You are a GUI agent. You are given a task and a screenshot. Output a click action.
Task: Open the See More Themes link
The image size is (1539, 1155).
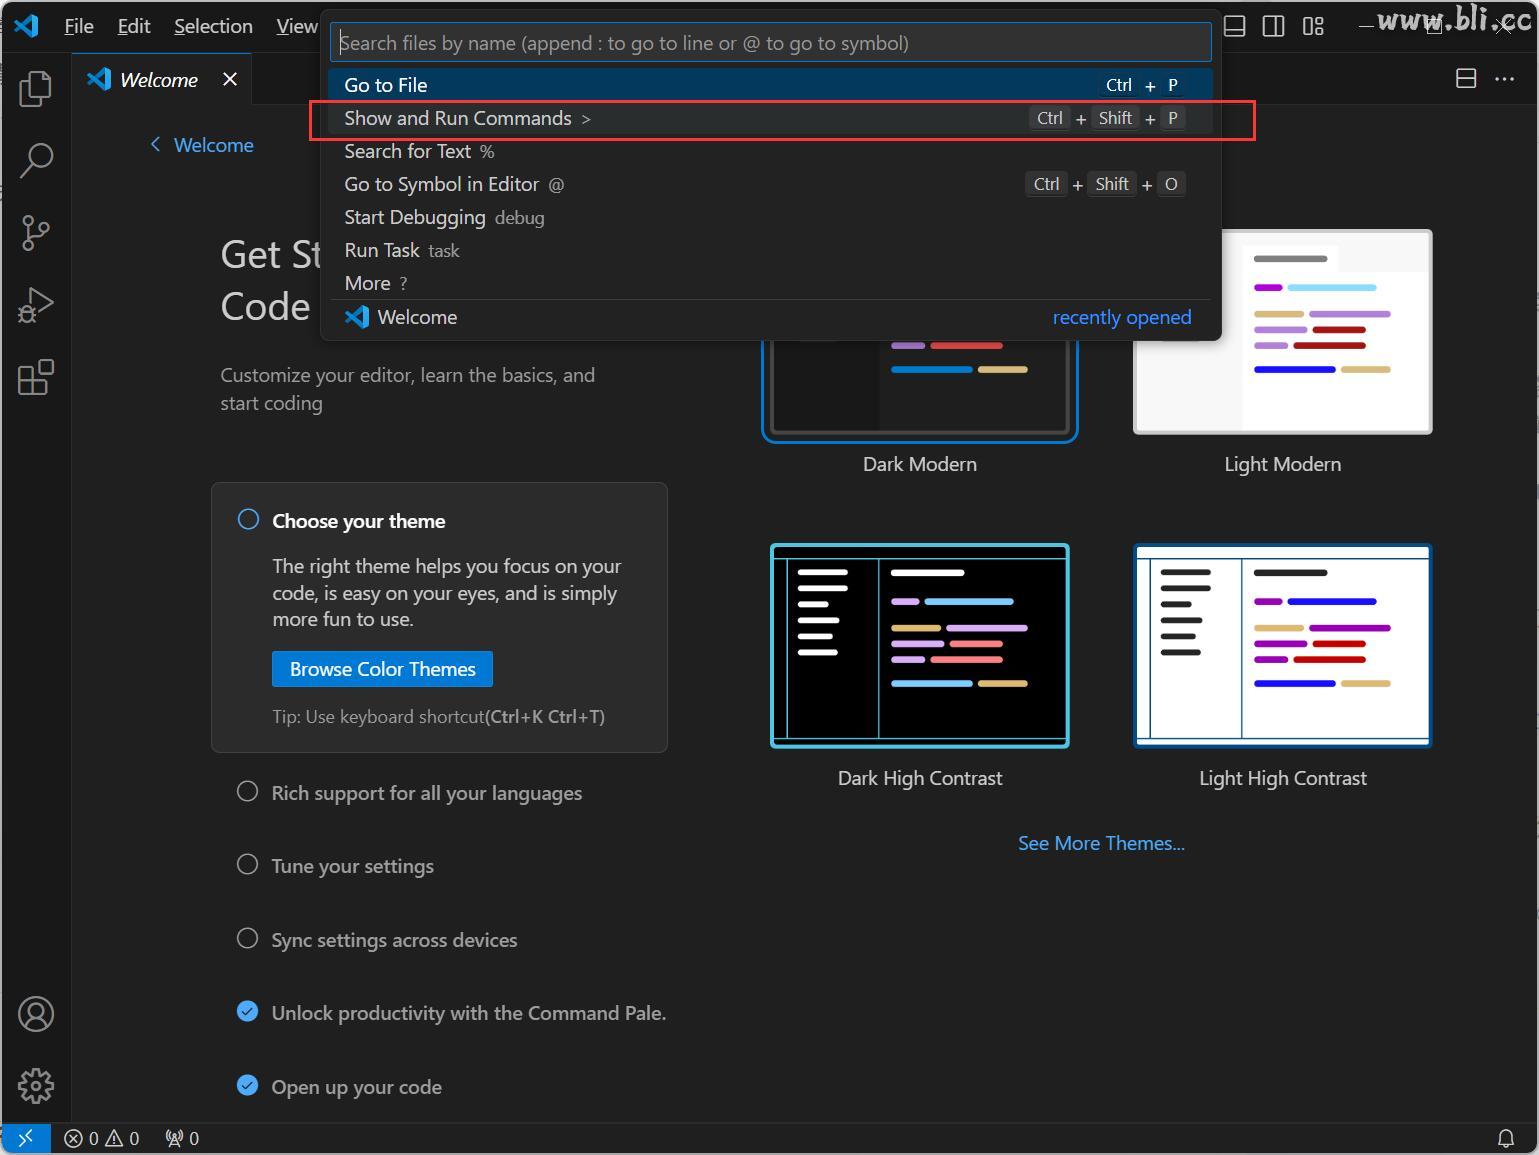pos(1101,843)
